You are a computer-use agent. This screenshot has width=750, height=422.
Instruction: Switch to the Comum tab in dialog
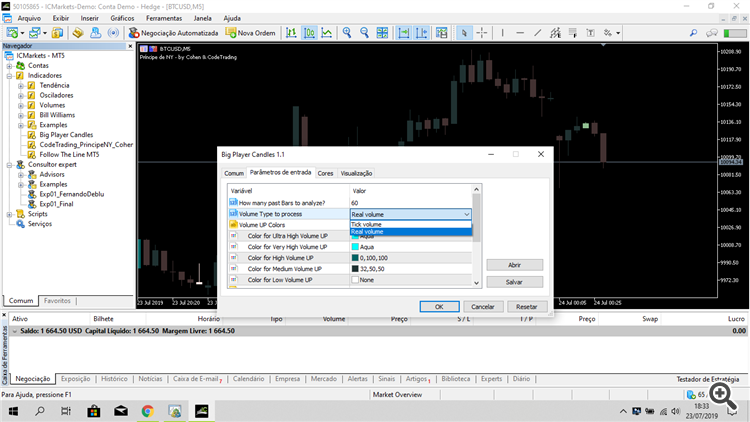click(234, 173)
